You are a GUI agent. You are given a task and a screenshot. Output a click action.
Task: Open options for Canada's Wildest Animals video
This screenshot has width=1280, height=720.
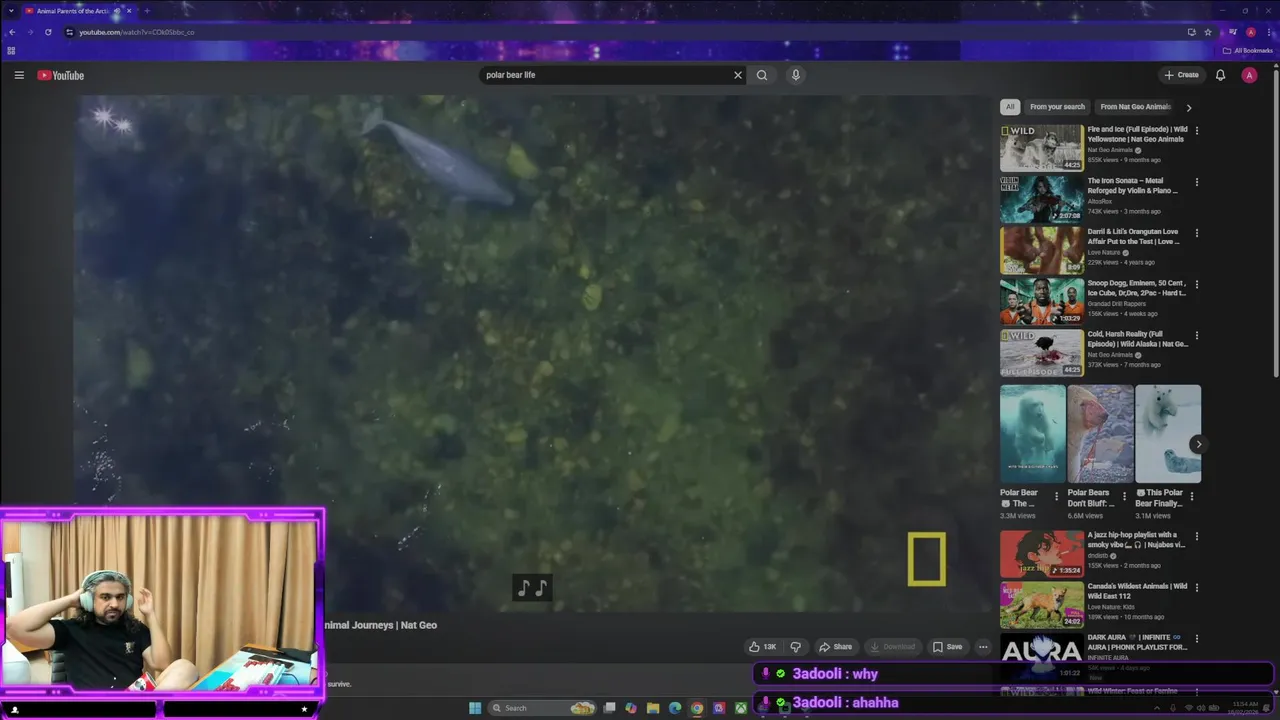(x=1197, y=587)
